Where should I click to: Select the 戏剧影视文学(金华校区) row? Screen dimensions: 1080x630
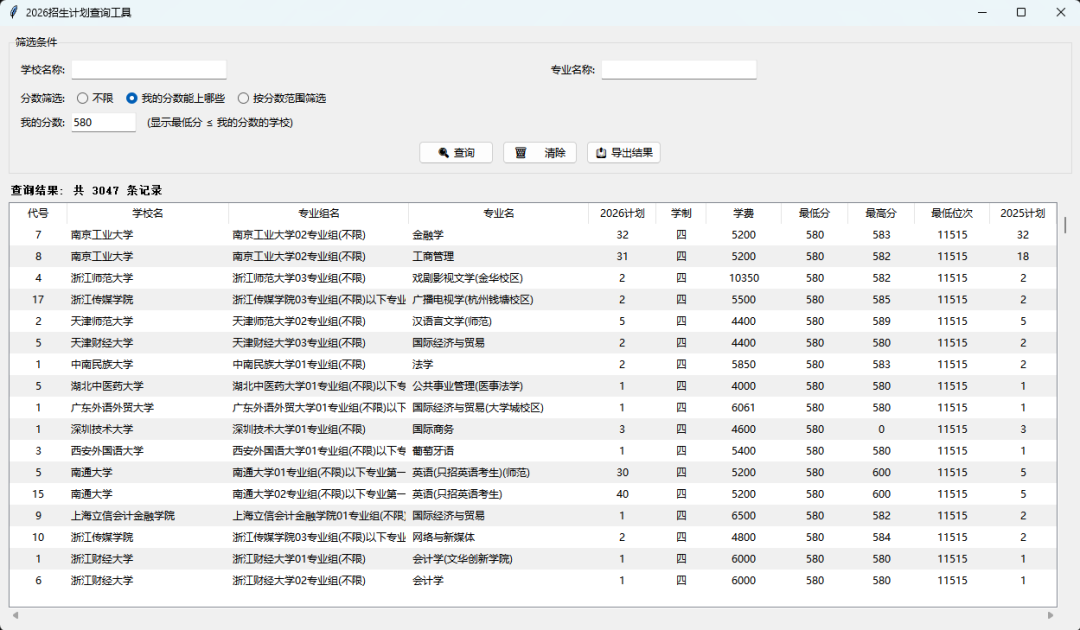[x=532, y=278]
